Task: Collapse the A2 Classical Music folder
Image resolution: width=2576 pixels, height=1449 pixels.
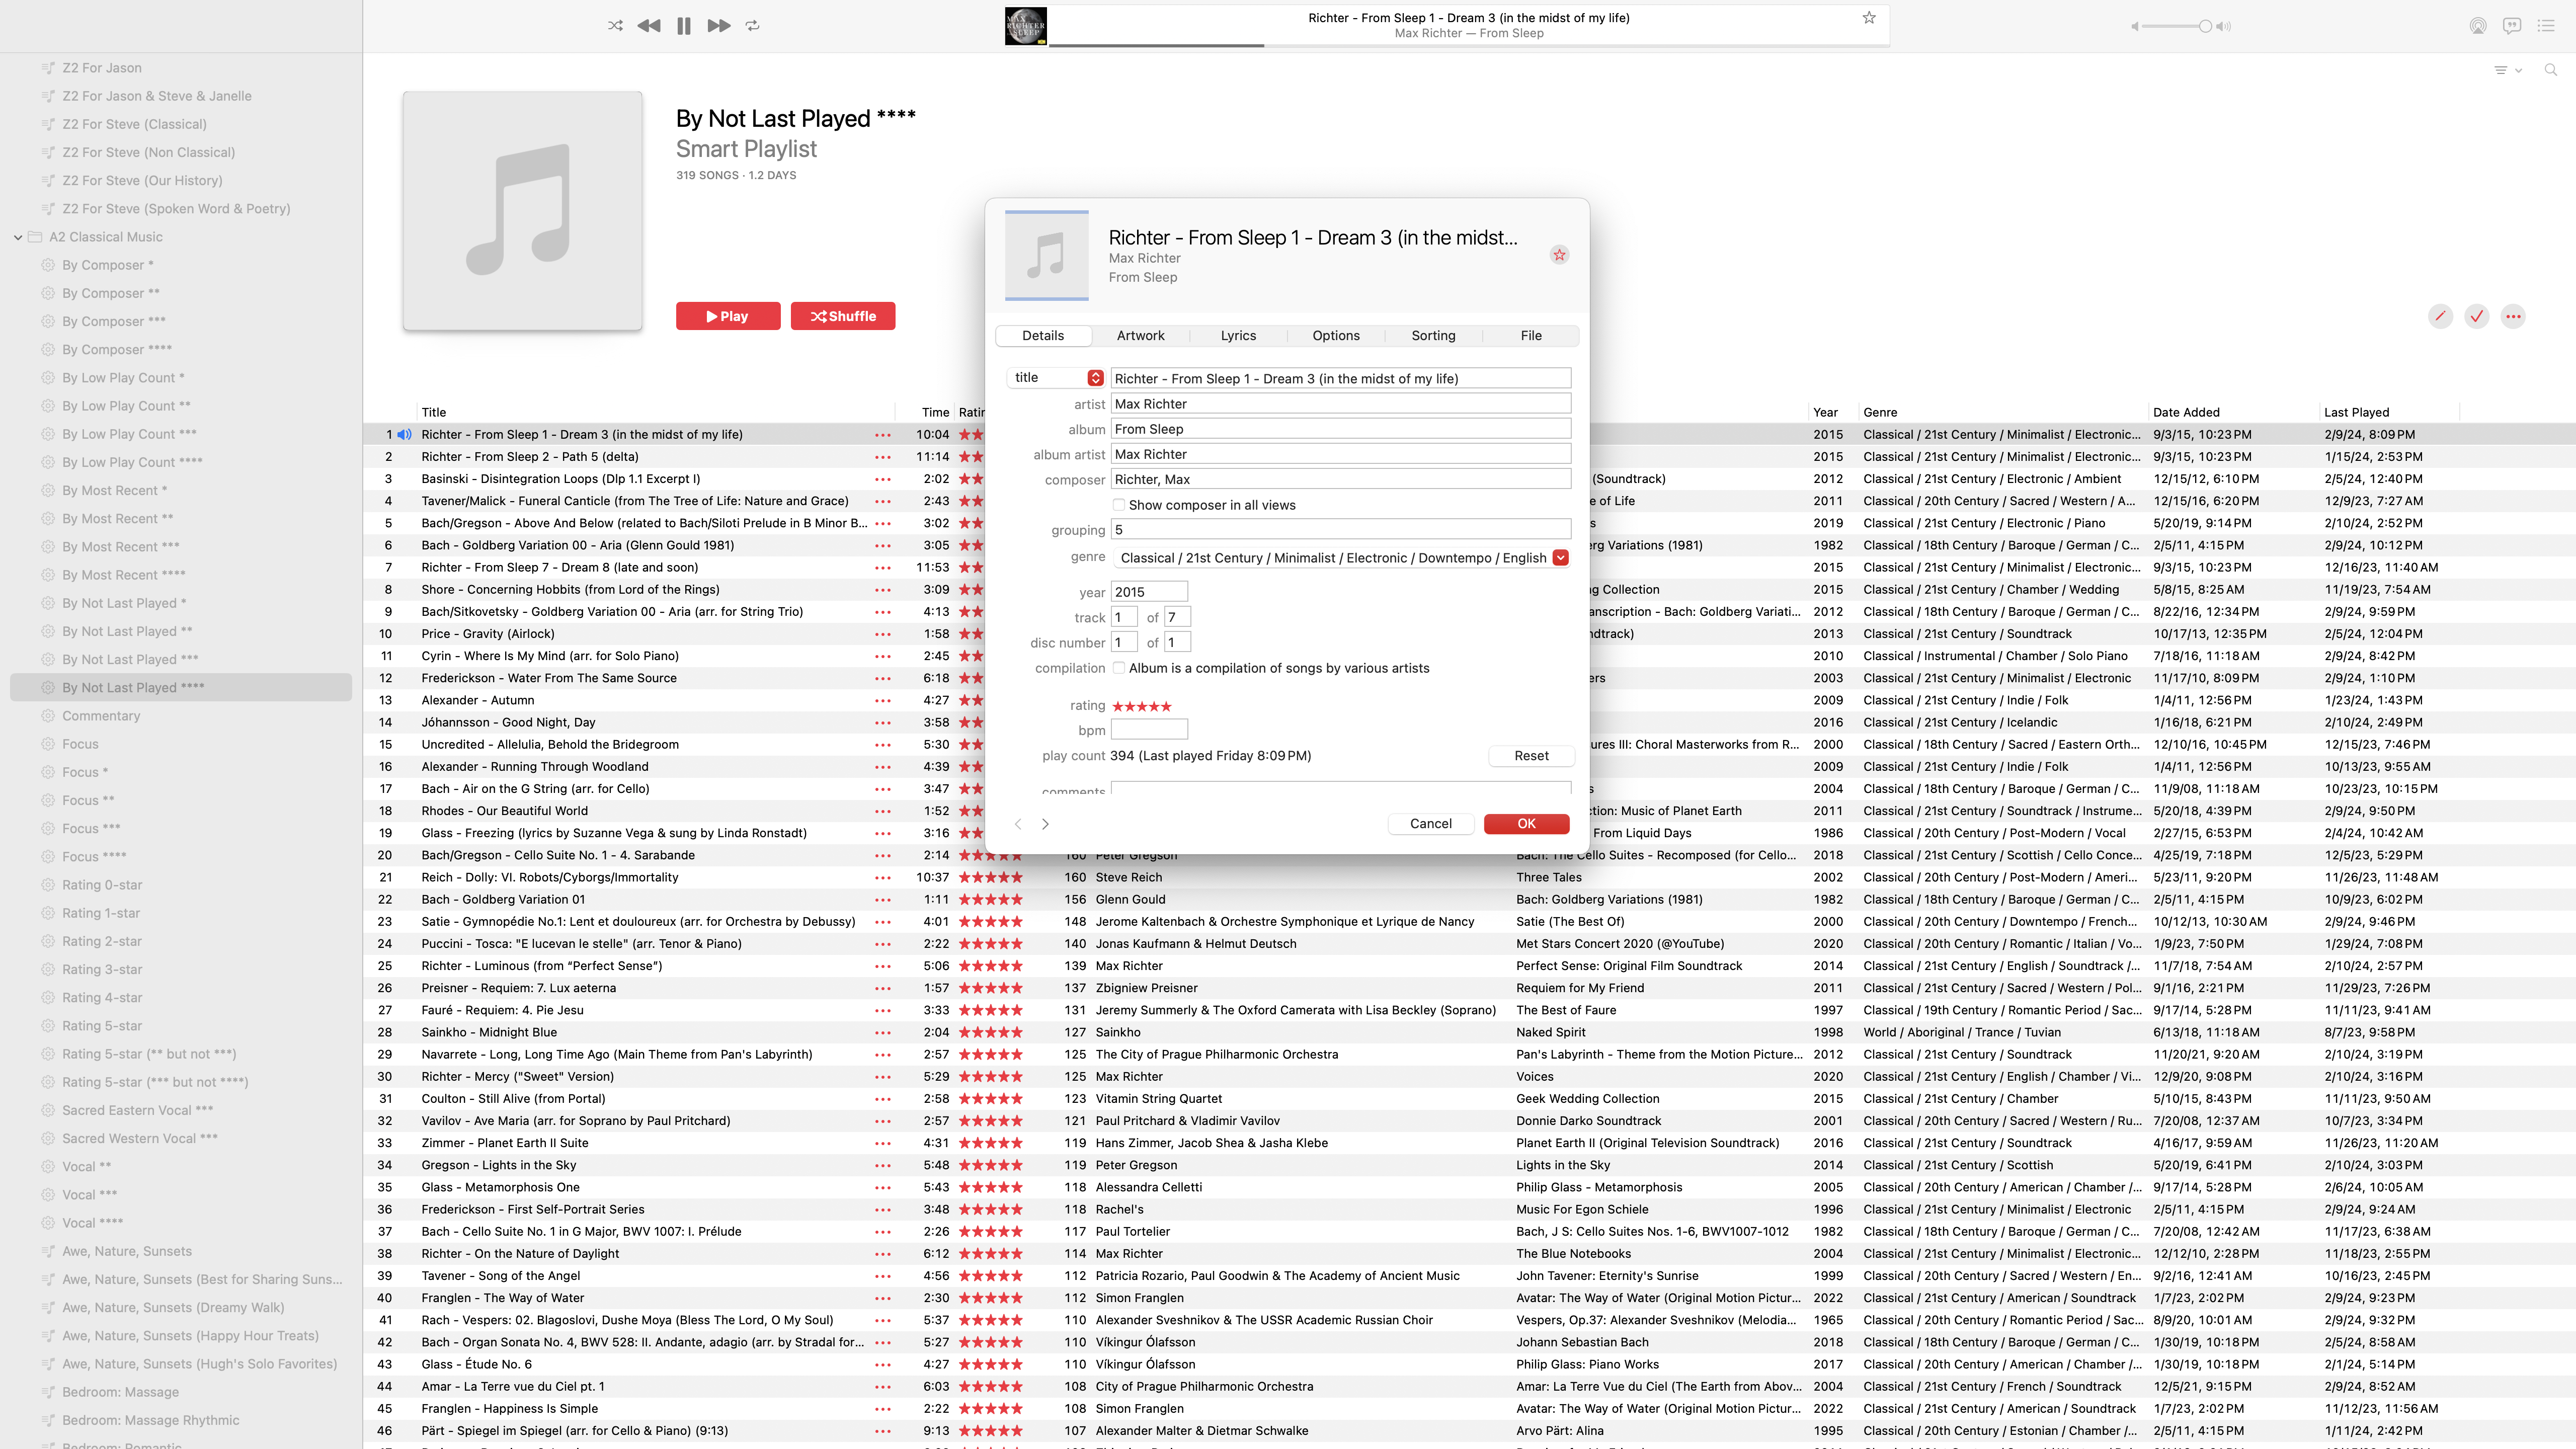Action: [18, 237]
